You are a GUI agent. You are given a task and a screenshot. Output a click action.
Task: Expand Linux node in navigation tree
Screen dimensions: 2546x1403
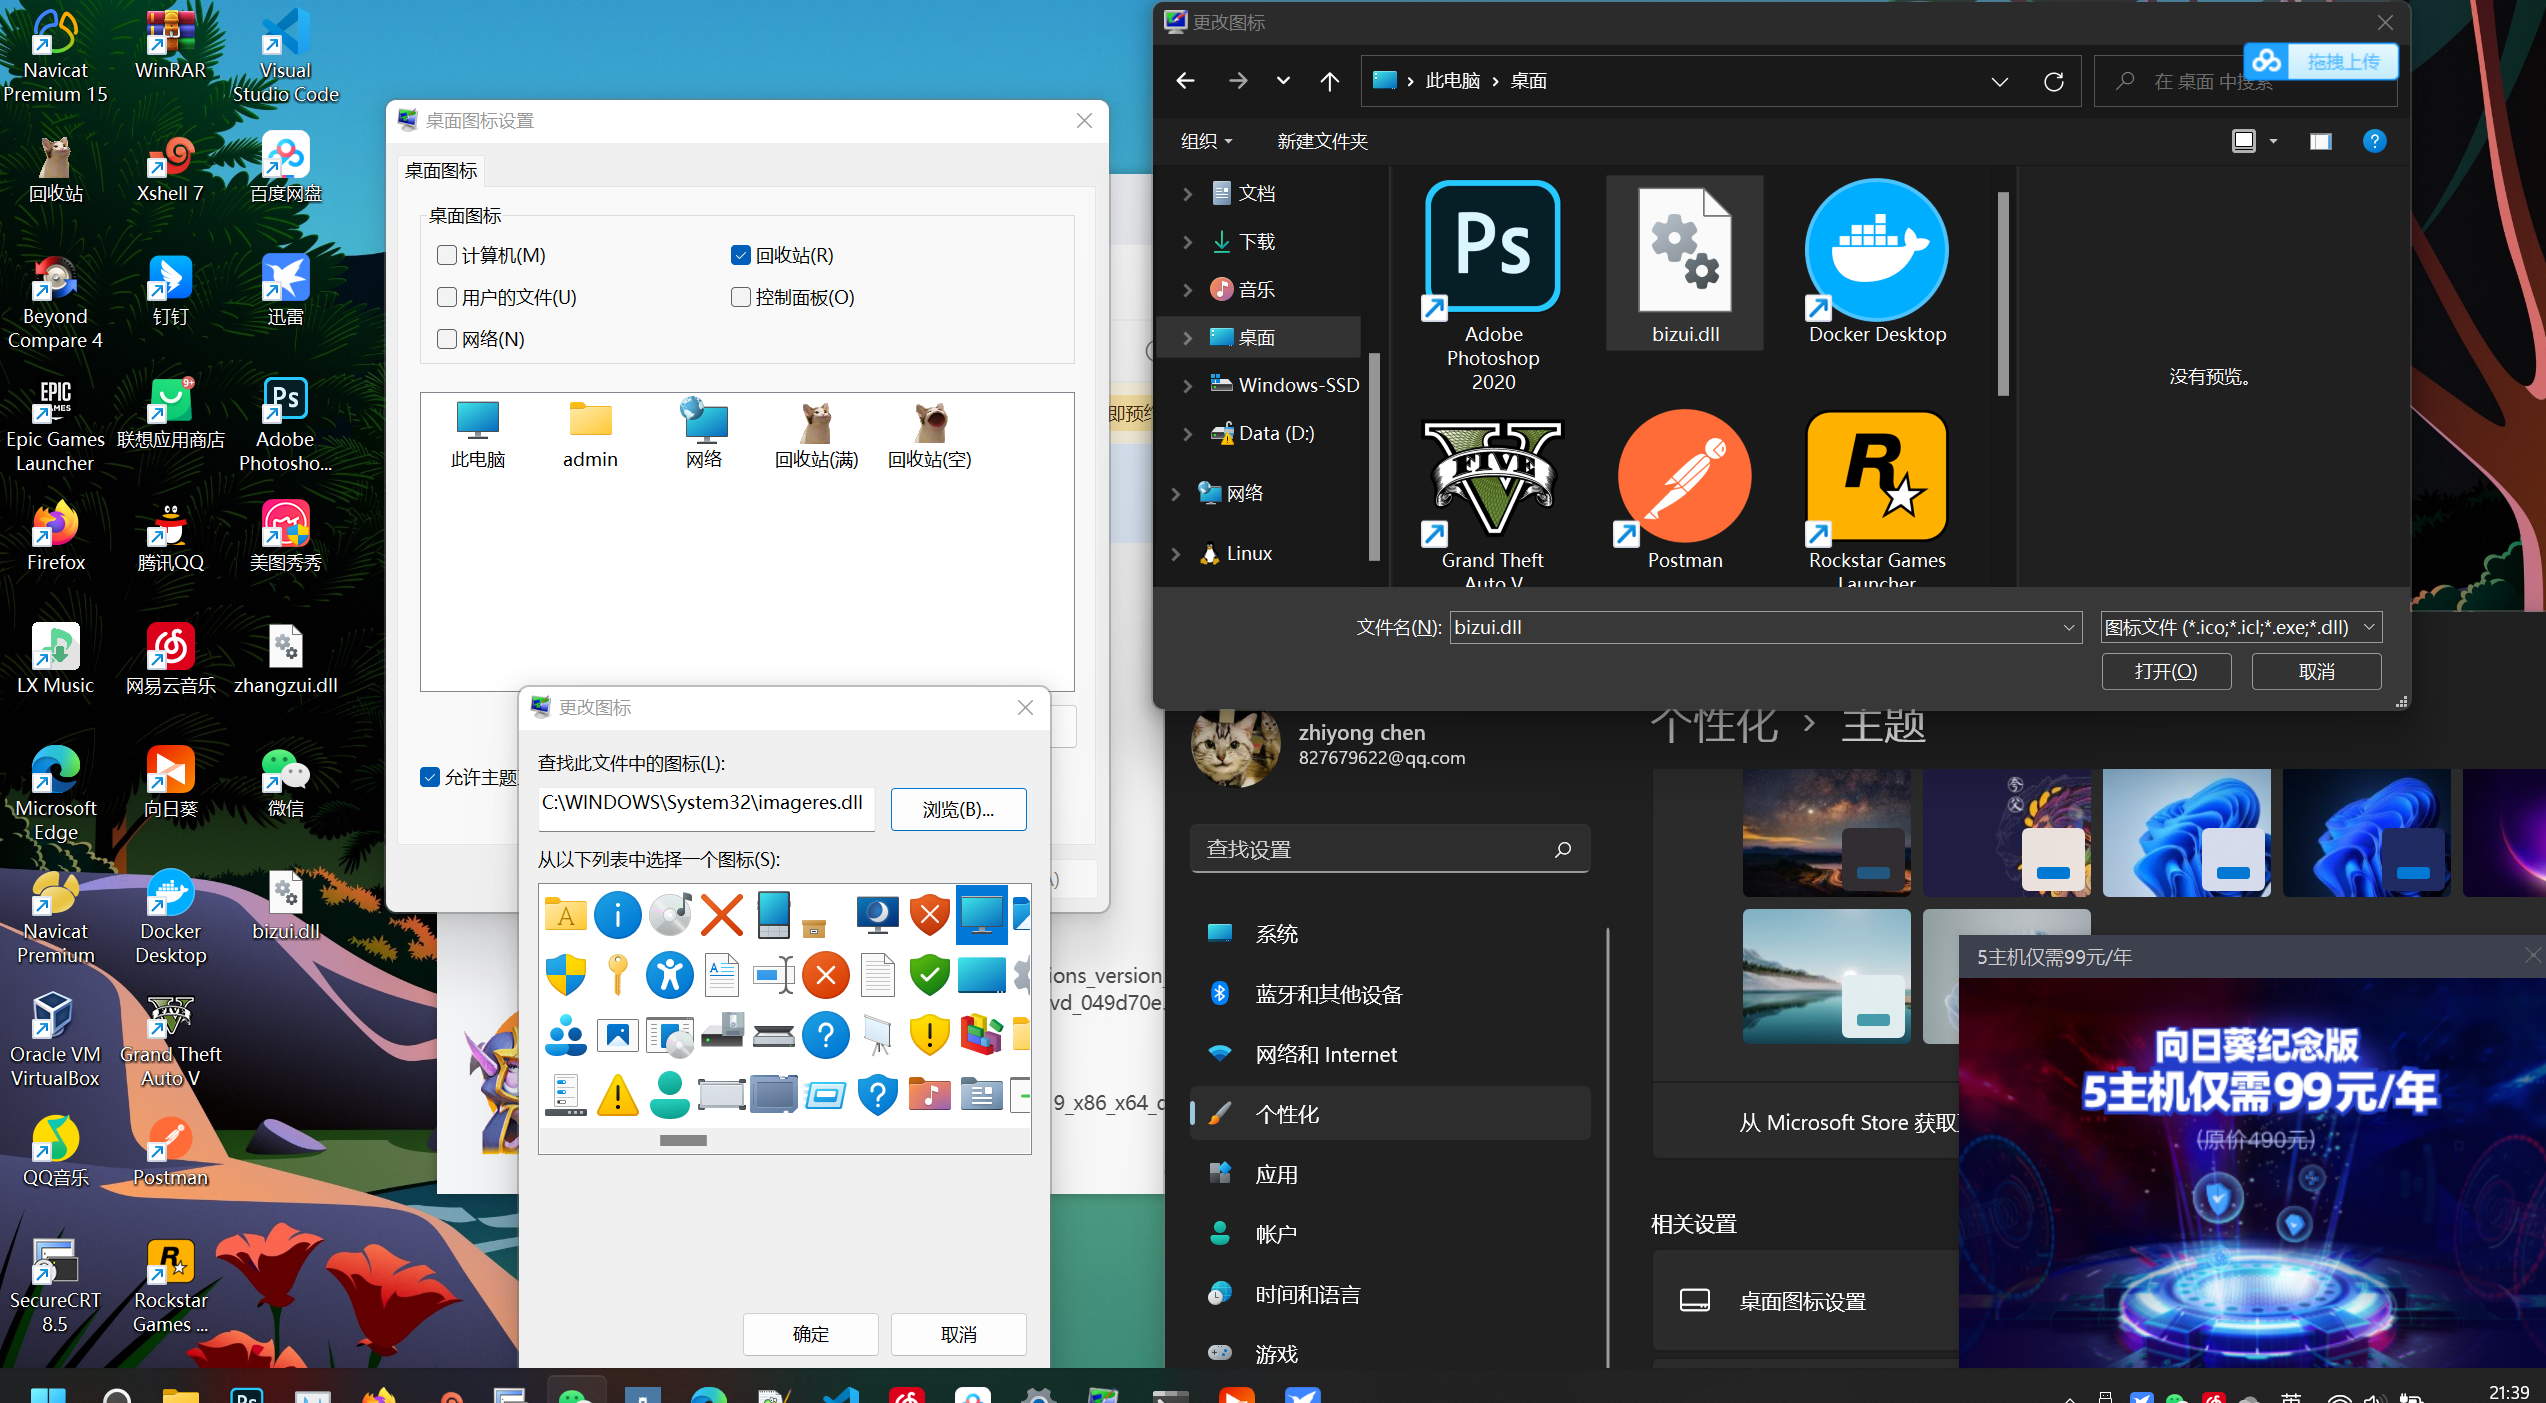1175,553
